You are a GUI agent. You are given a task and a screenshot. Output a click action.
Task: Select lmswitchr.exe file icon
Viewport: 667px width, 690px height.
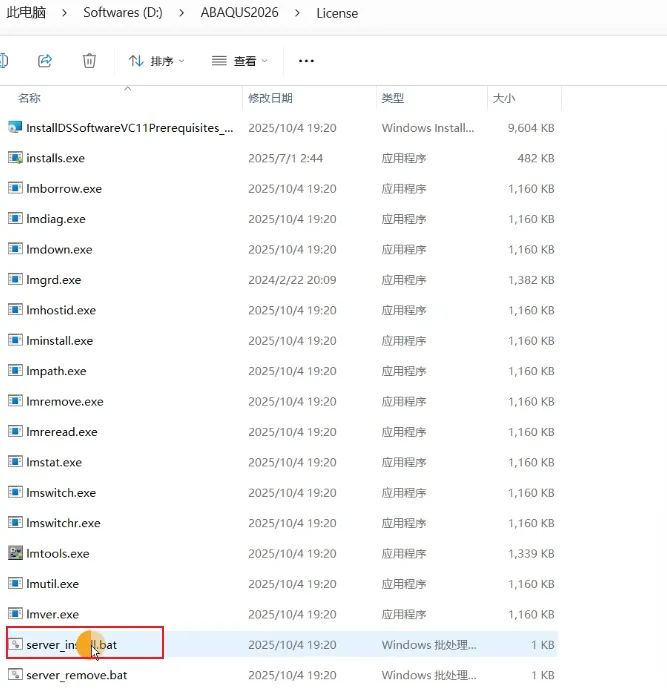pos(15,522)
